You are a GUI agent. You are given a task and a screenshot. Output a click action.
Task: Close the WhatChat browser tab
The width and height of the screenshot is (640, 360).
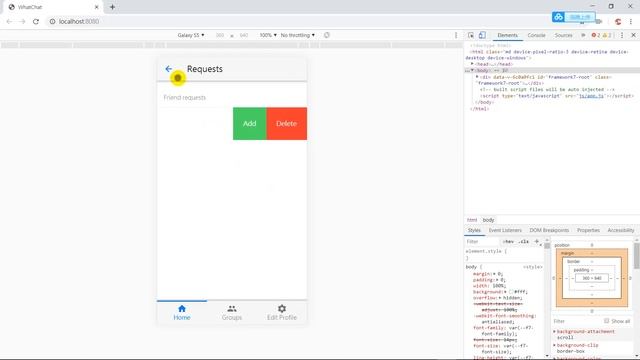(x=97, y=7)
